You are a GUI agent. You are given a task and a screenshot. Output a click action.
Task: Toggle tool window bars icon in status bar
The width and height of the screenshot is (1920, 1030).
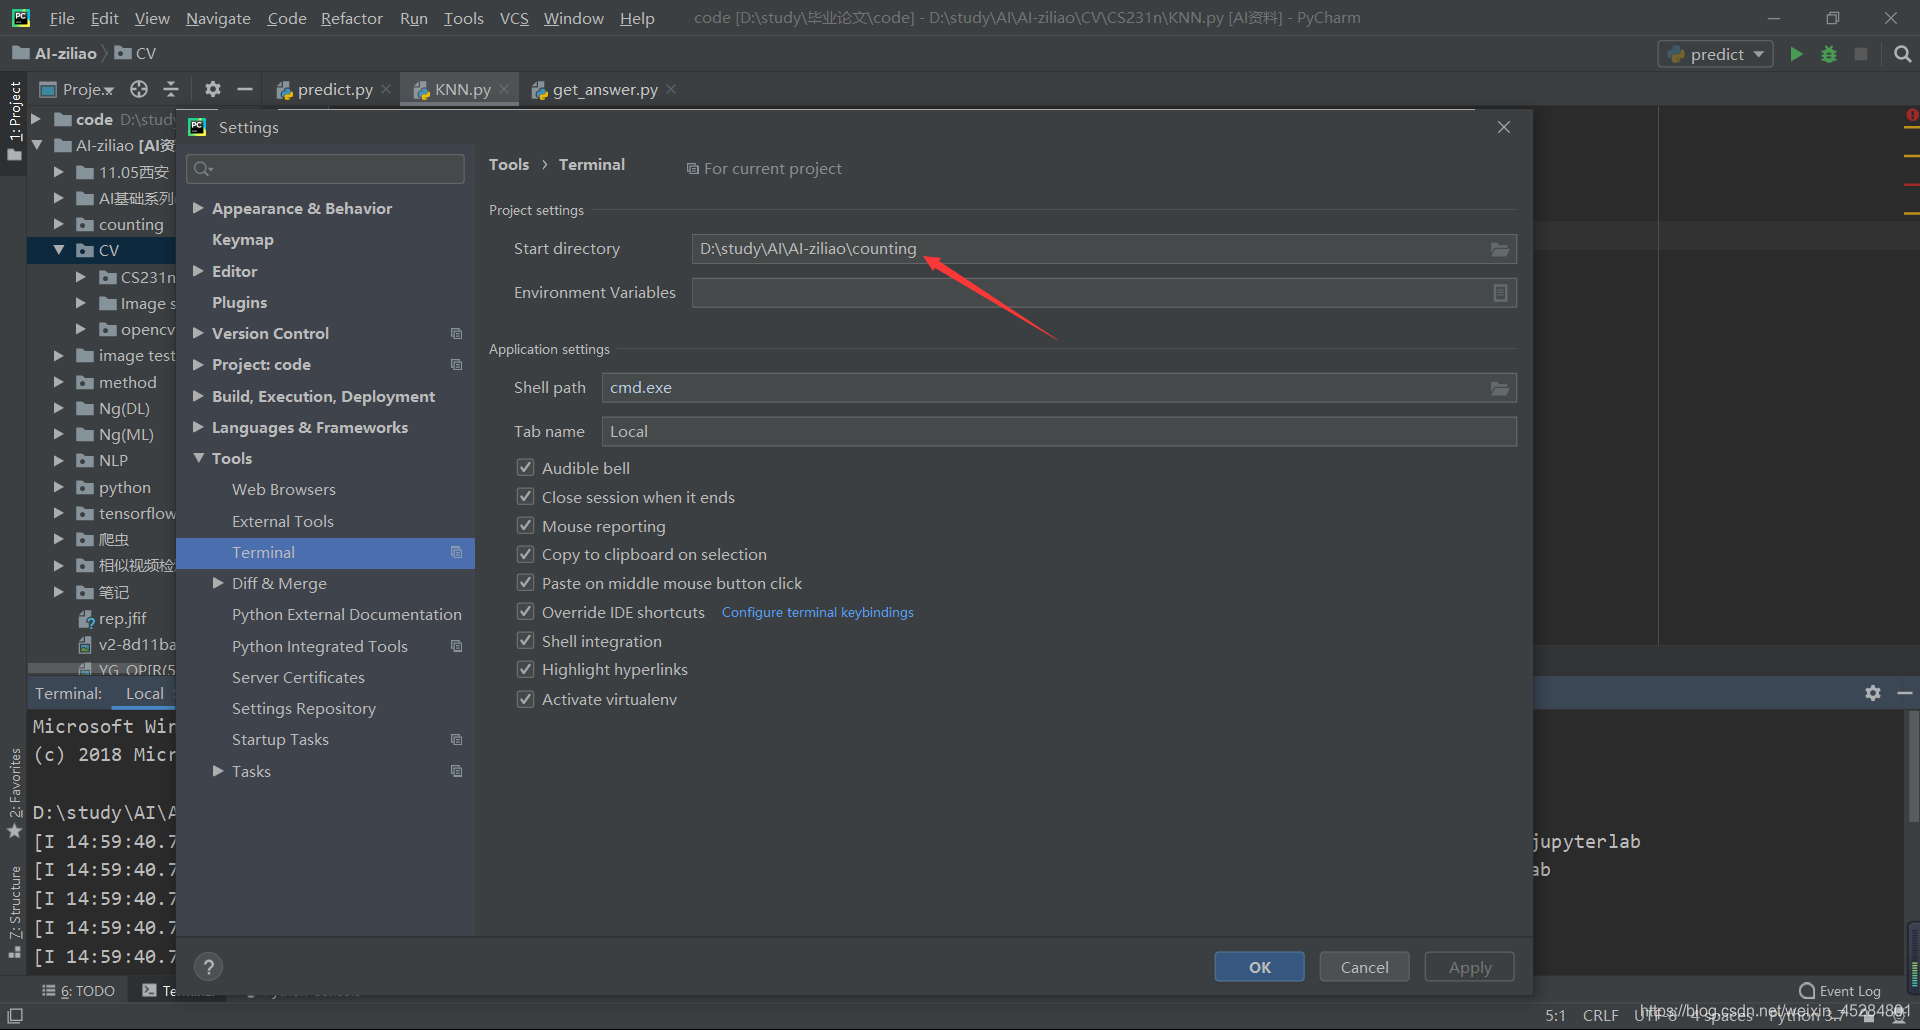click(15, 1015)
